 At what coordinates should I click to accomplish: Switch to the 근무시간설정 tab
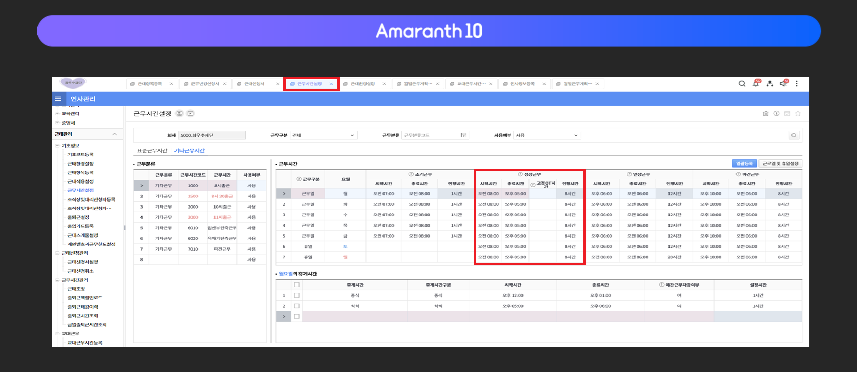pyautogui.click(x=312, y=84)
